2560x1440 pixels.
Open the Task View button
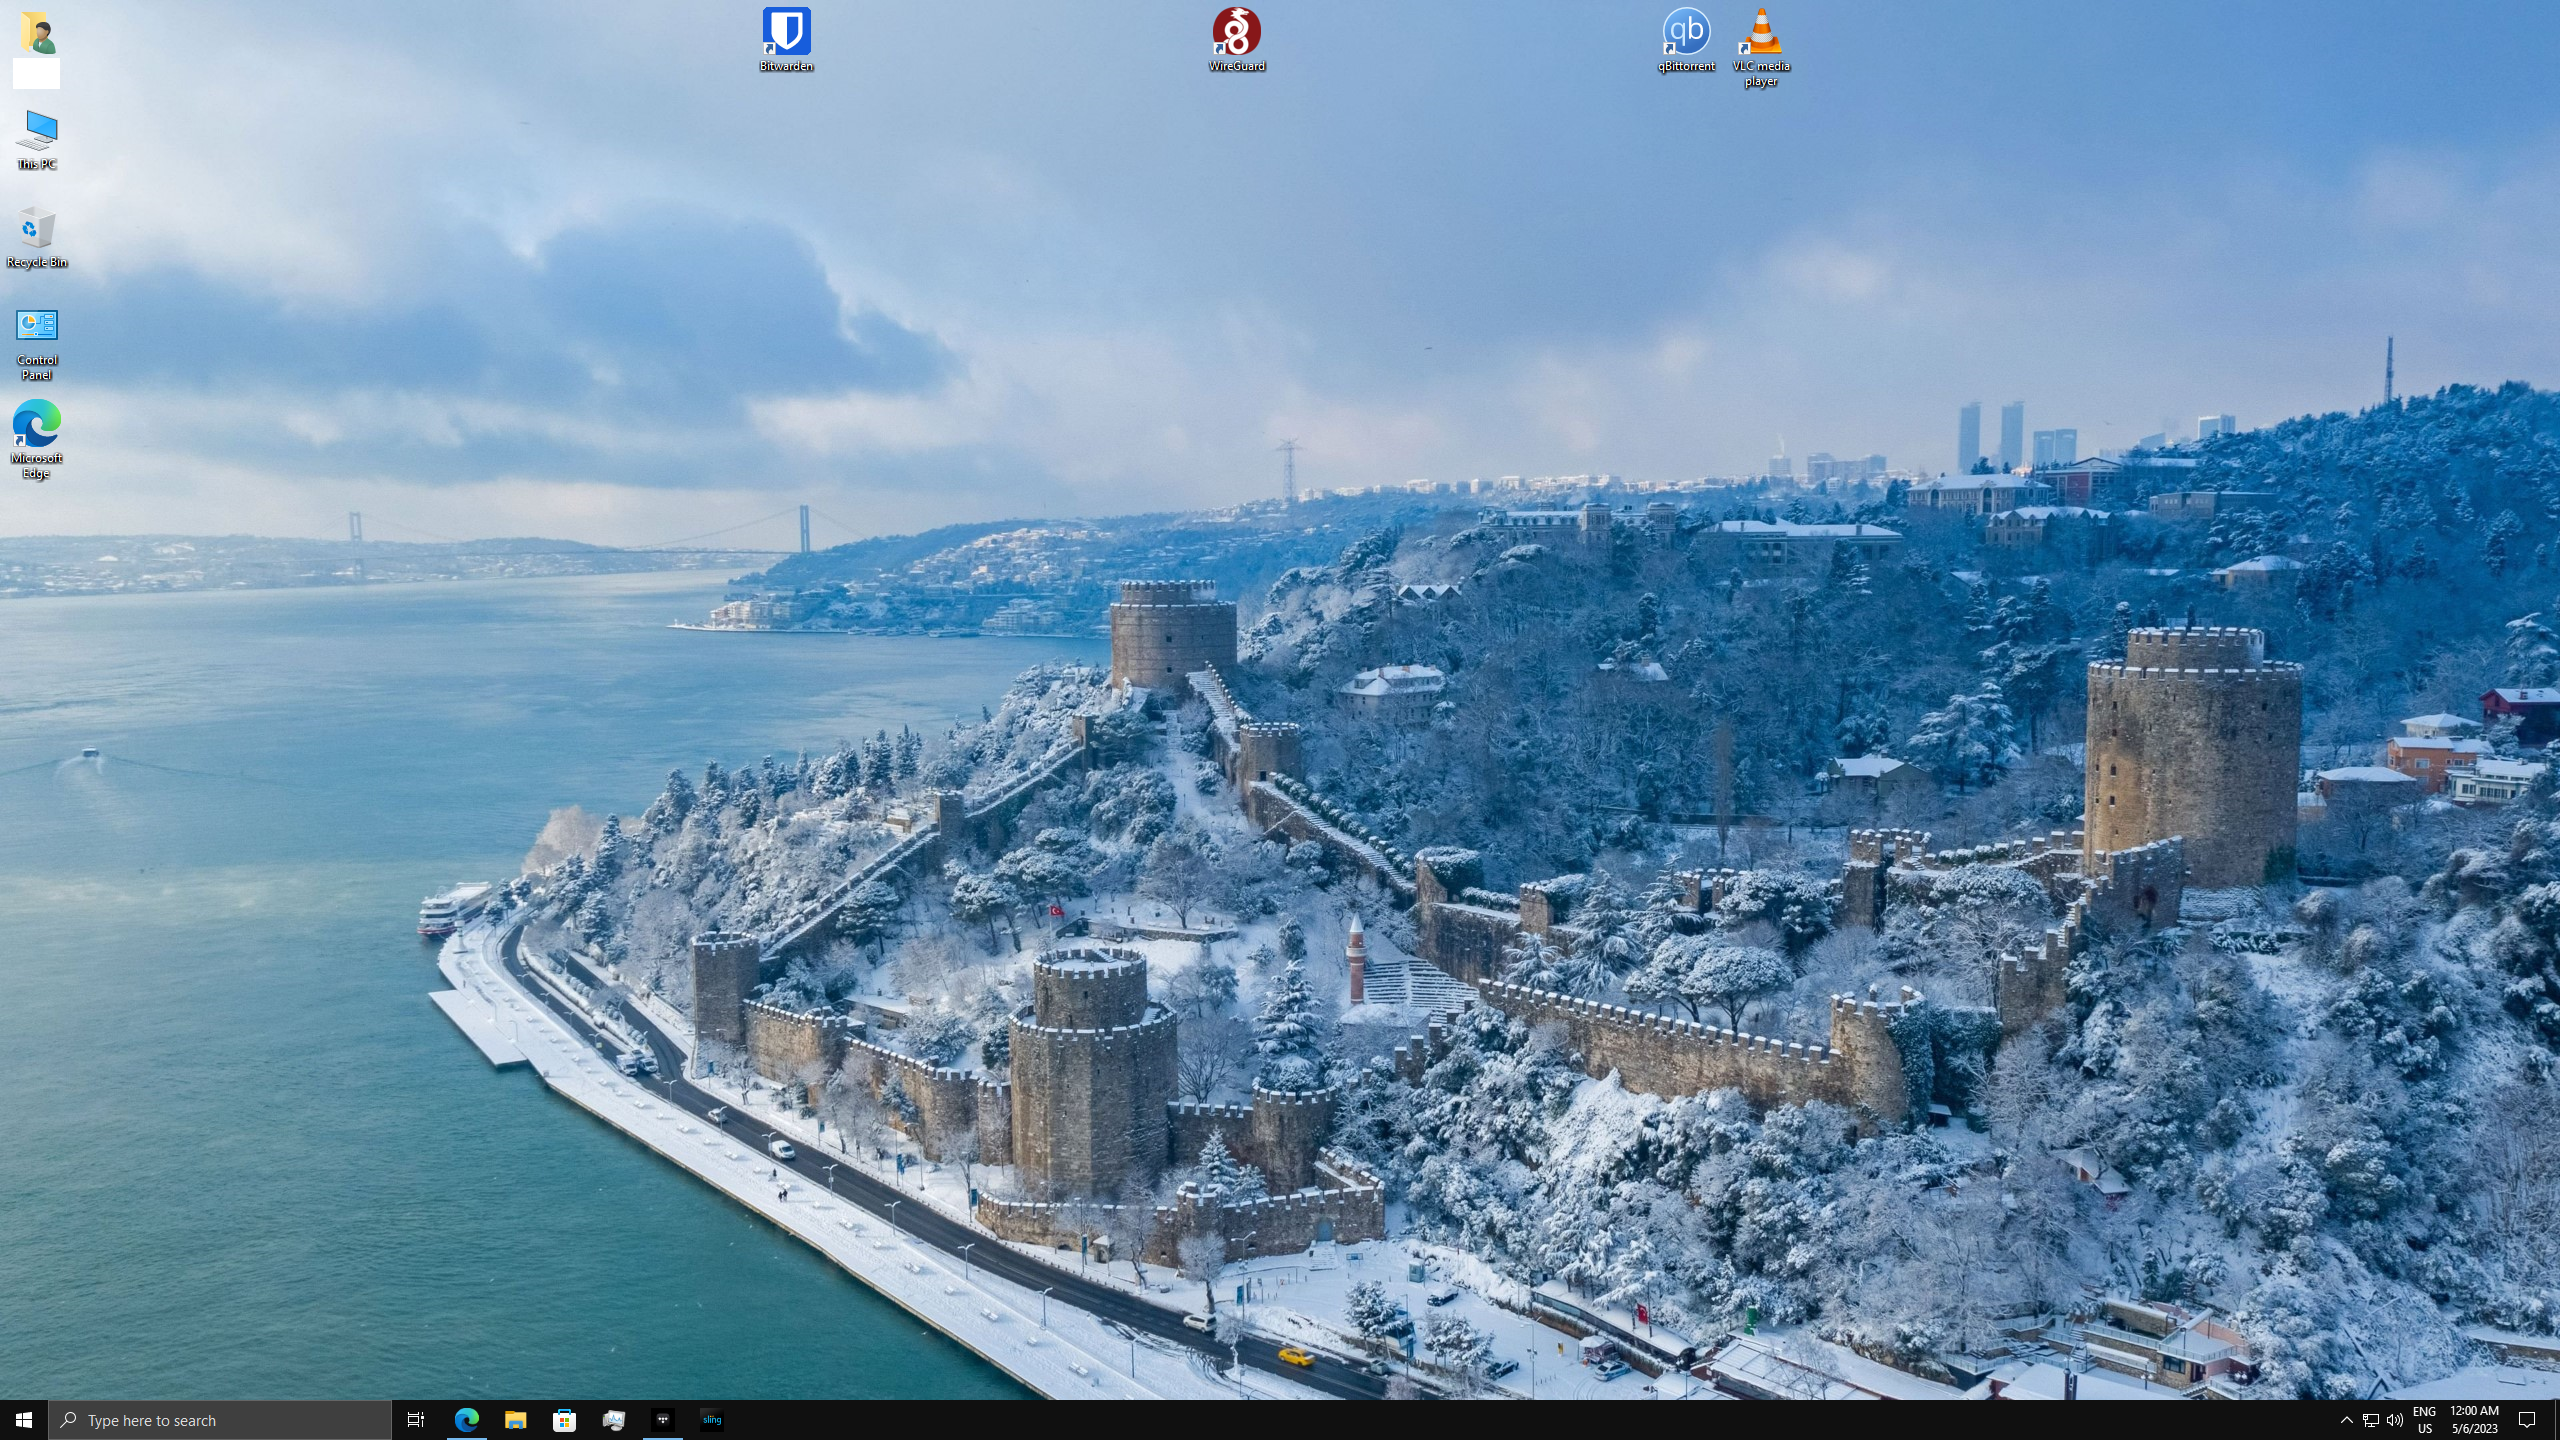click(x=416, y=1420)
